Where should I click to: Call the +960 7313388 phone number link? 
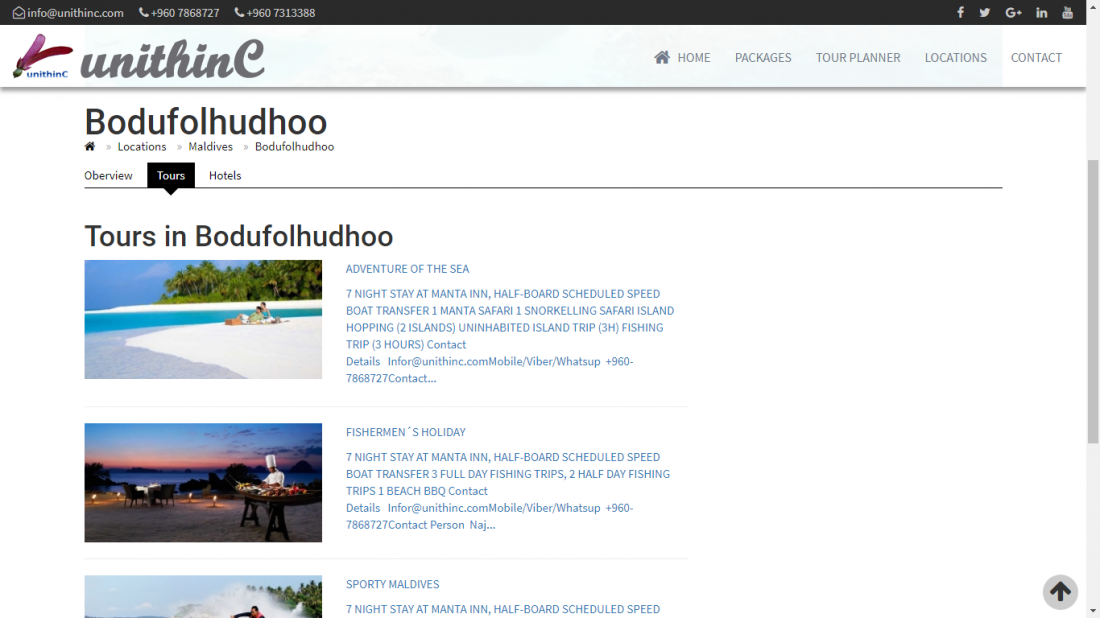click(281, 13)
